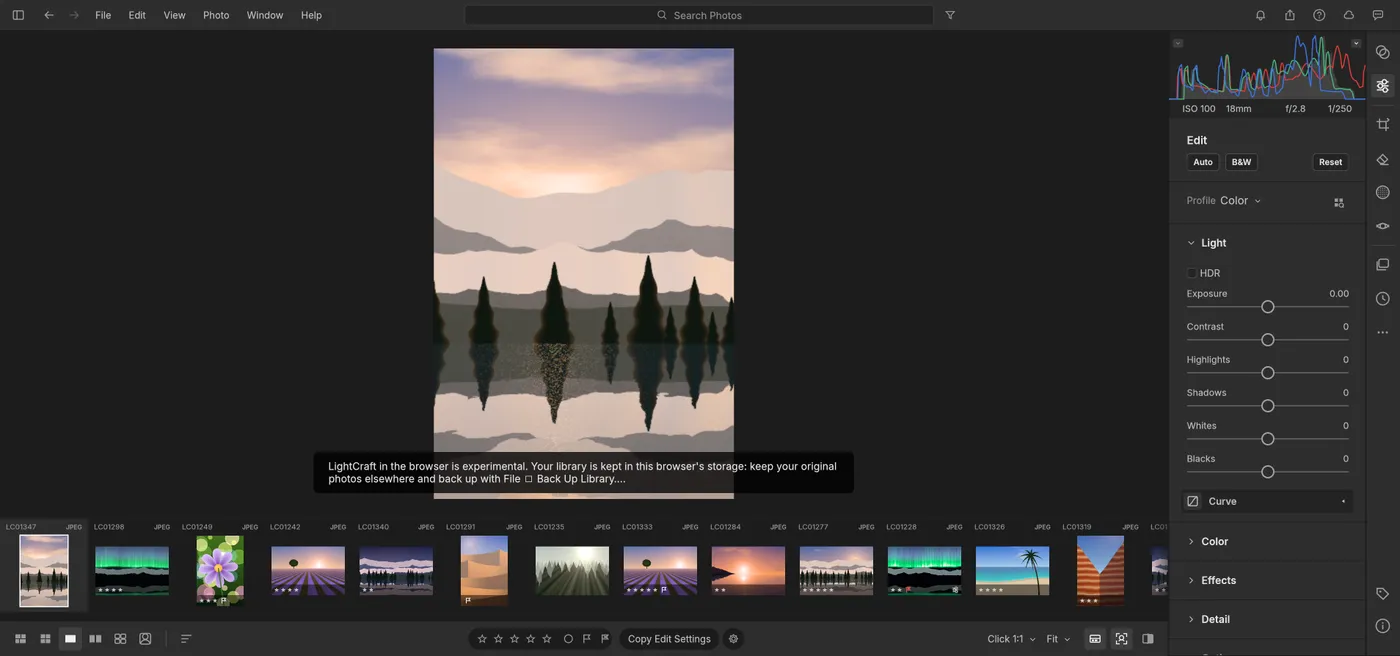Expand the Effects section
Image resolution: width=1400 pixels, height=656 pixels.
pyautogui.click(x=1191, y=581)
